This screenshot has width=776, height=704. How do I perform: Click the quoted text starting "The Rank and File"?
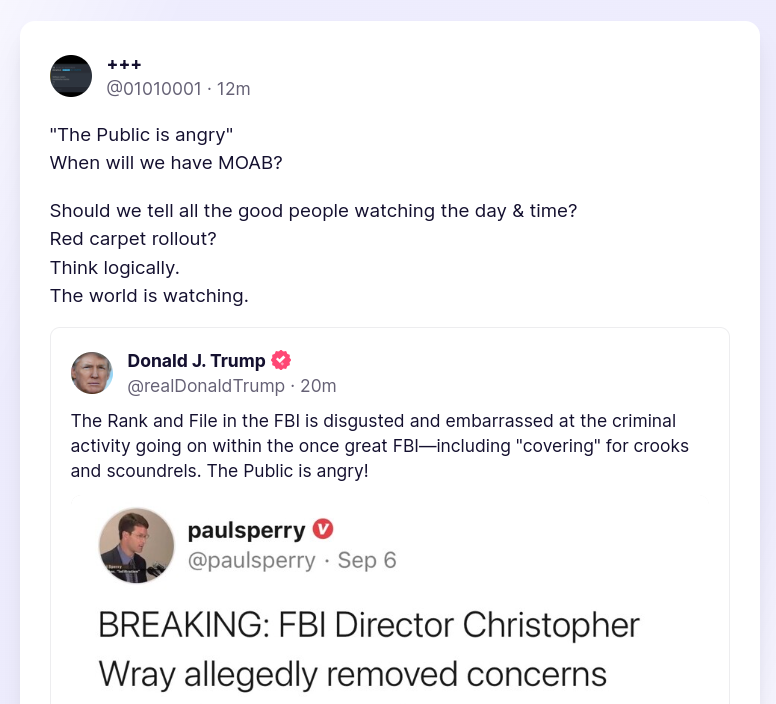(x=379, y=445)
